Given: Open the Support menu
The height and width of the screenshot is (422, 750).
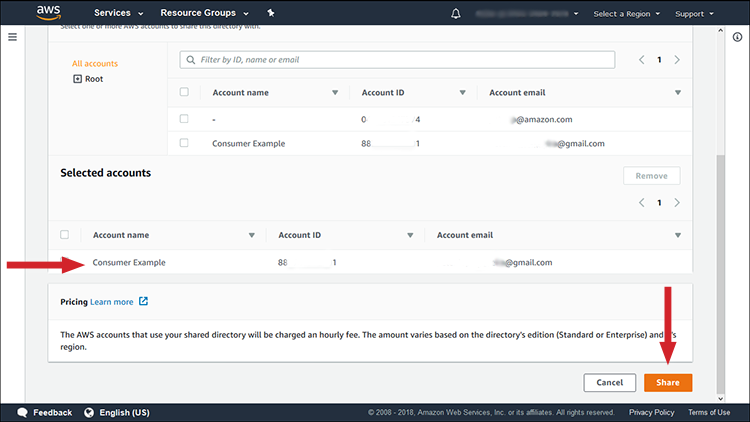Looking at the screenshot, I should tap(694, 14).
